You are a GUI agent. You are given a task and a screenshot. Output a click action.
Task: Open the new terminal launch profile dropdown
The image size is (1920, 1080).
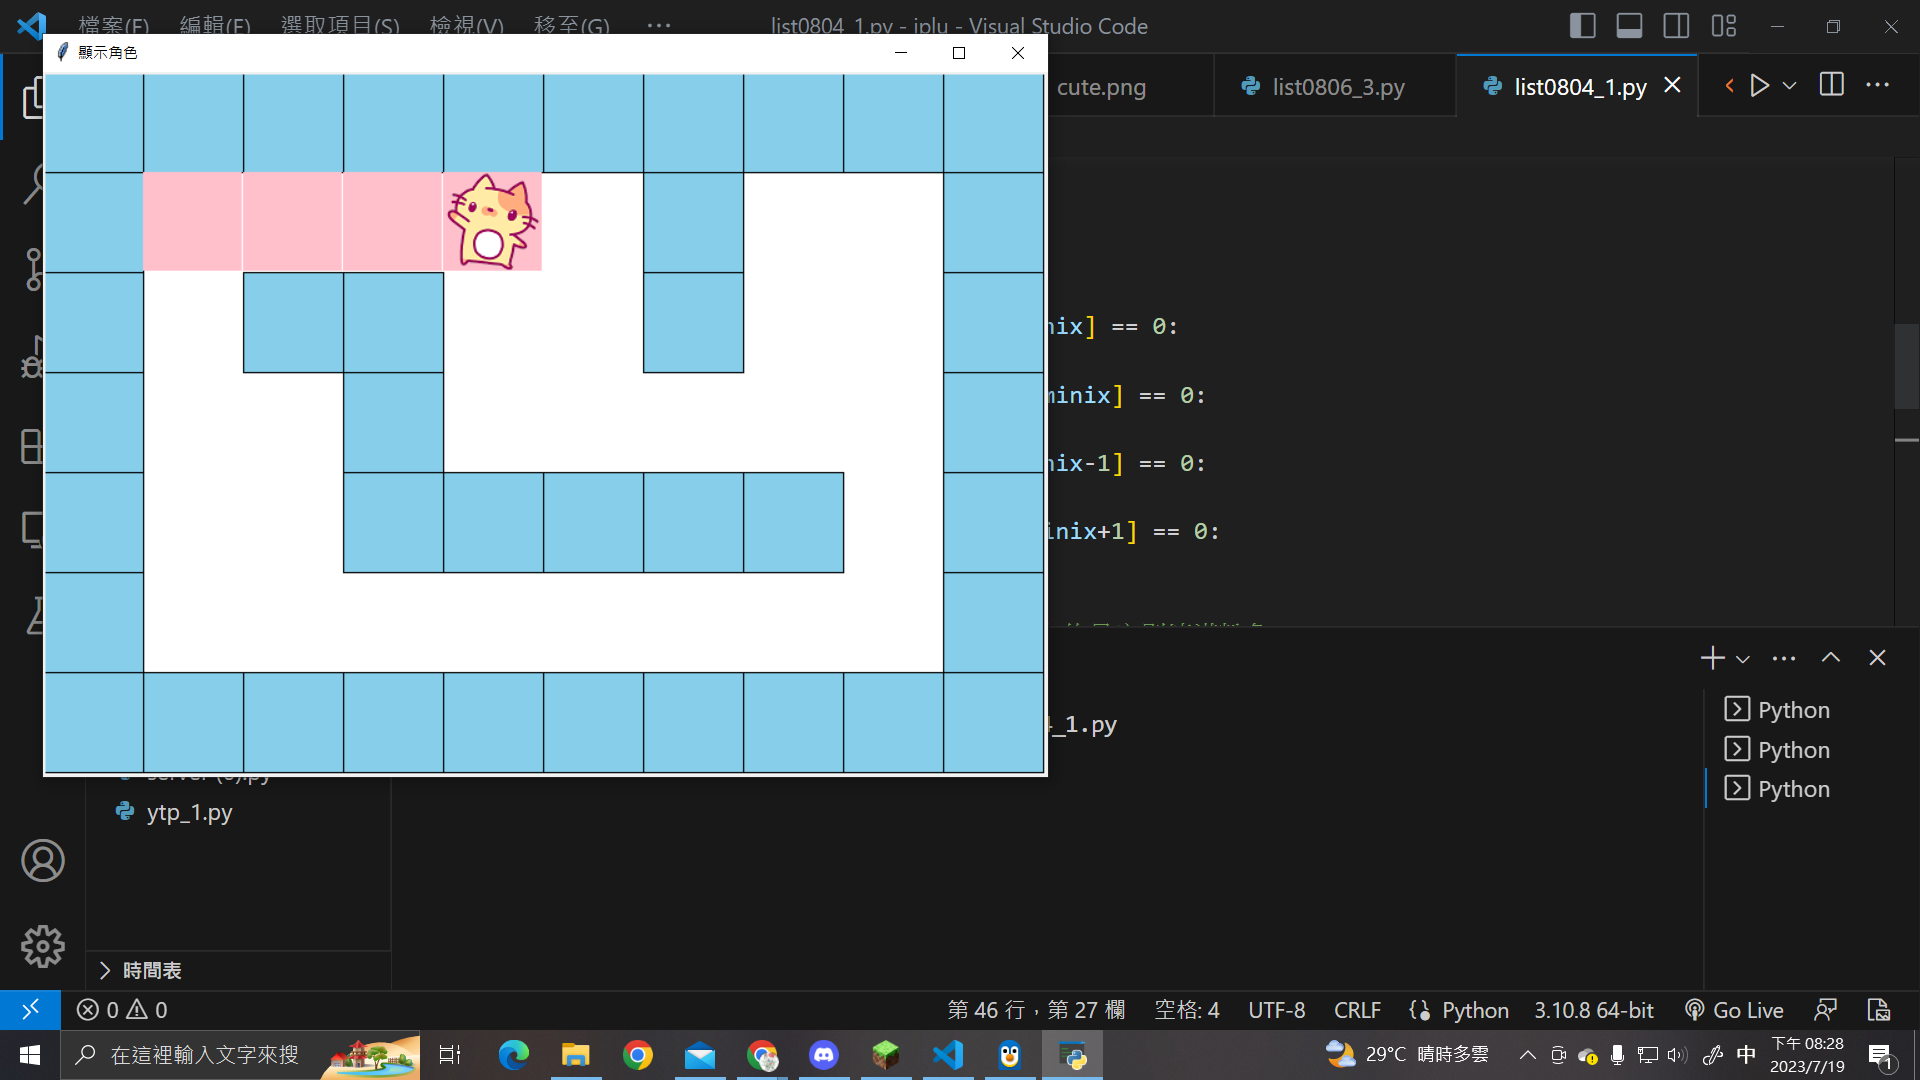click(1743, 659)
